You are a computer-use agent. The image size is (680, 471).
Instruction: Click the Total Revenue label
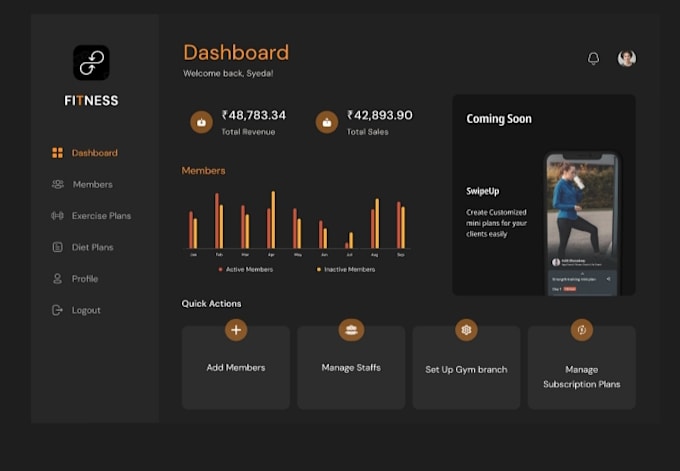(248, 132)
